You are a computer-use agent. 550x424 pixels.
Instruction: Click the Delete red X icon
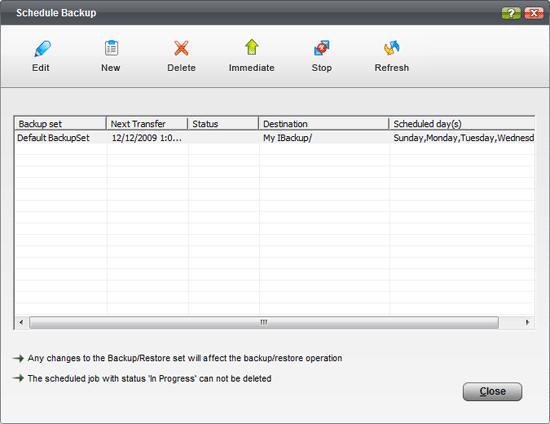click(181, 48)
